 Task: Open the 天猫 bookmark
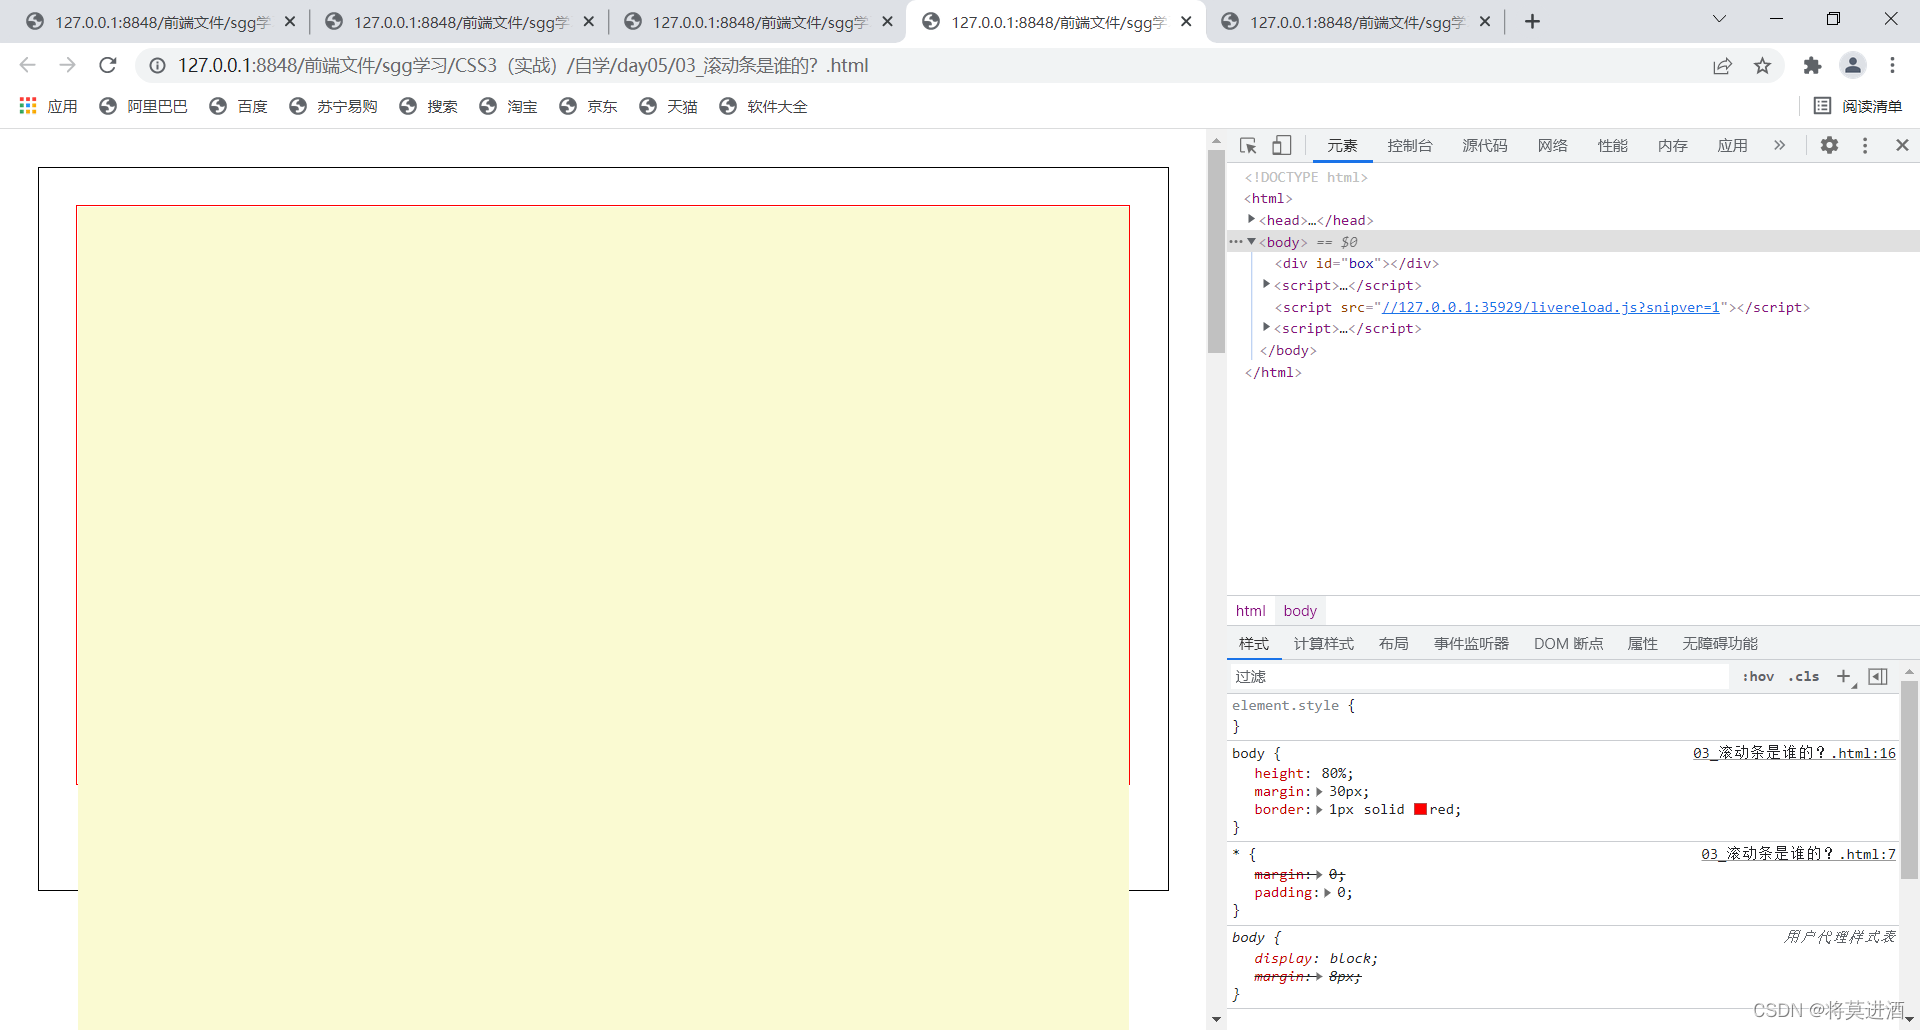[668, 106]
